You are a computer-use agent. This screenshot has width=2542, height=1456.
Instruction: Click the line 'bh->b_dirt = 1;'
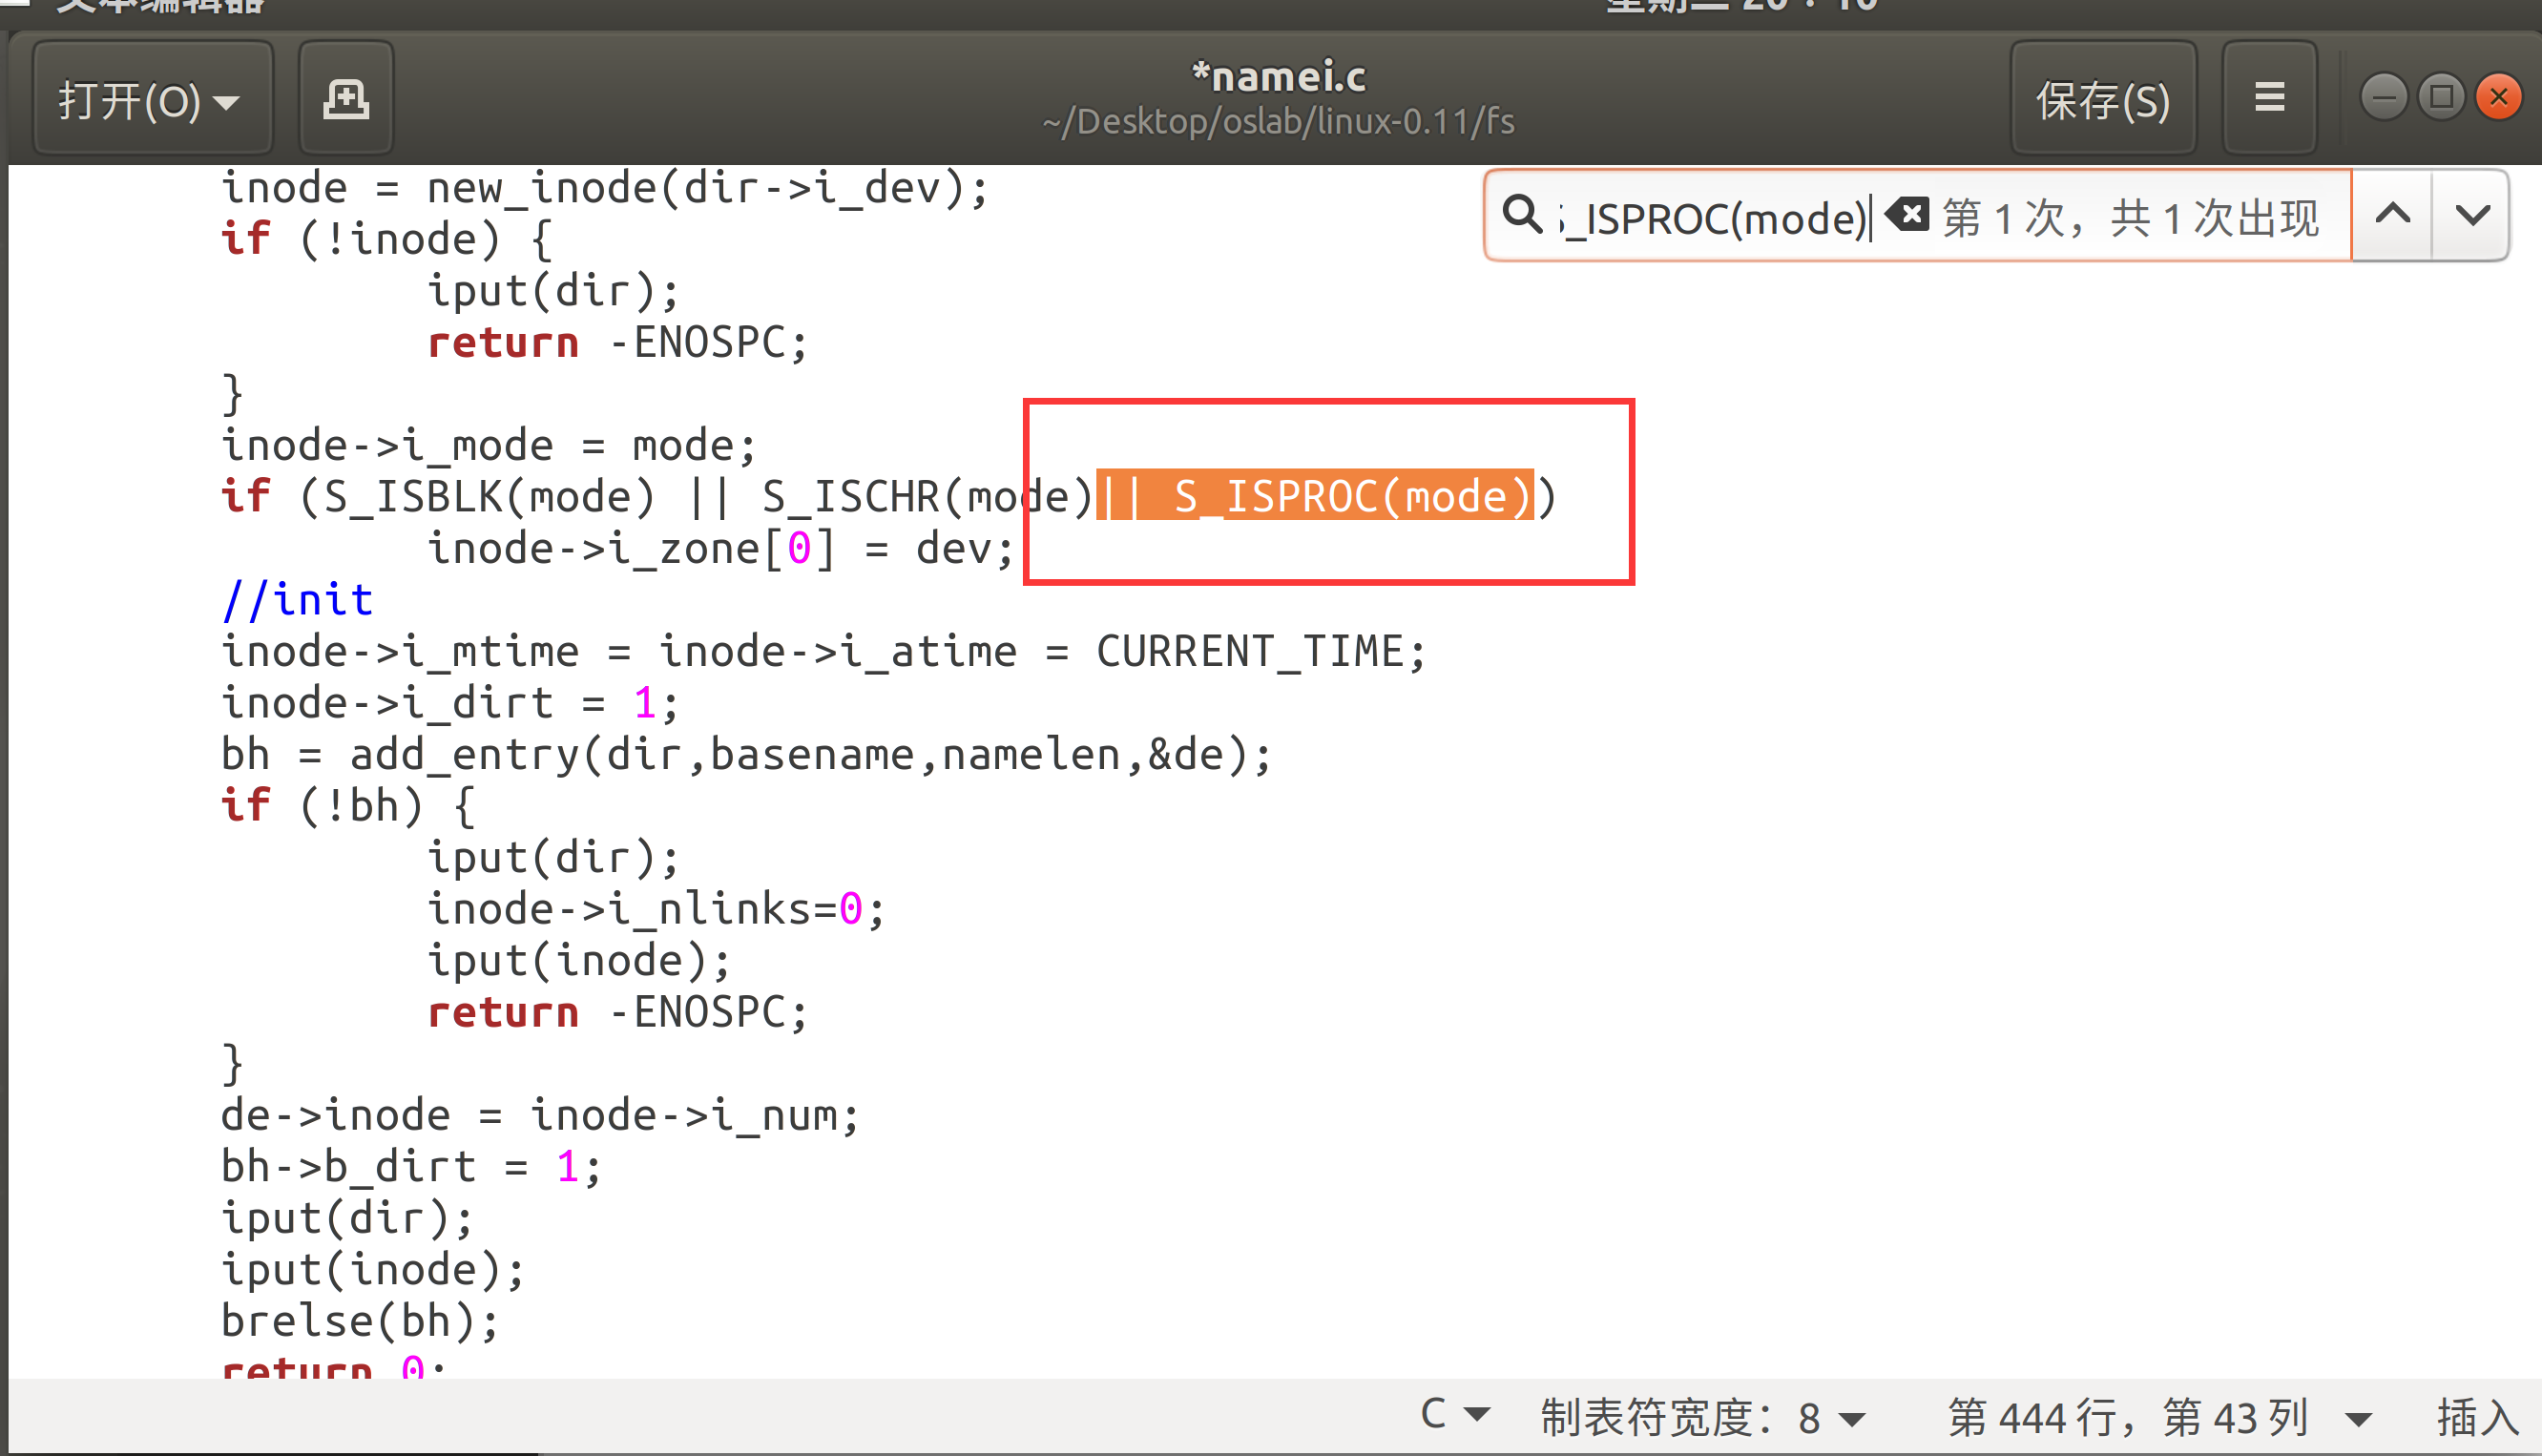[411, 1166]
